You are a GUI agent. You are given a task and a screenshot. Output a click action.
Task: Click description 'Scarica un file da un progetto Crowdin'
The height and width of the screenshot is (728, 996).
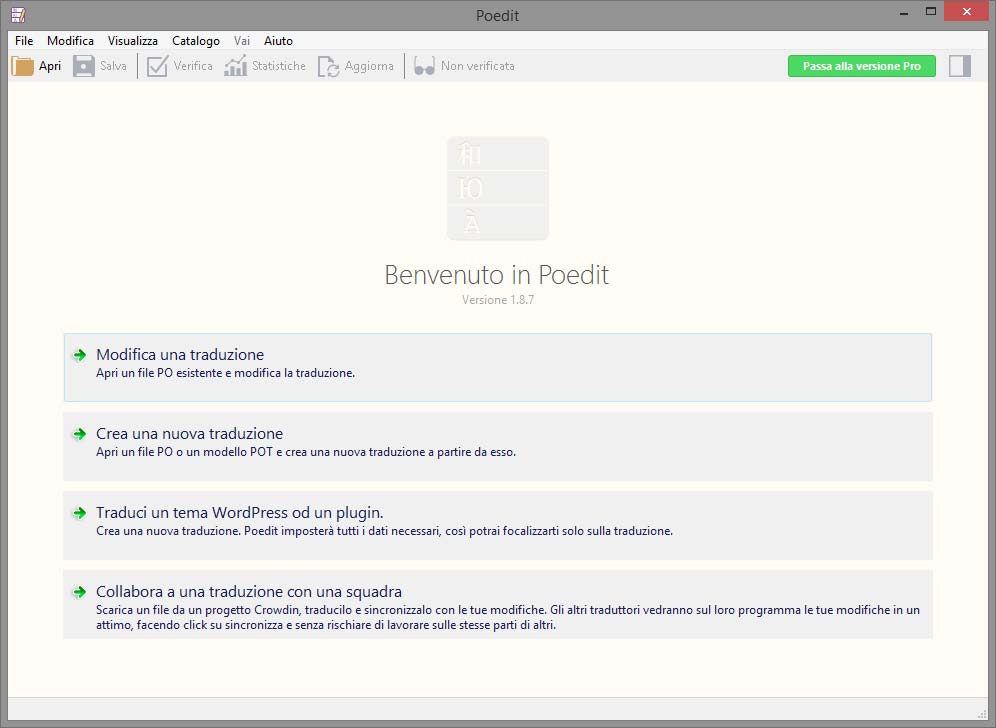[x=508, y=617]
